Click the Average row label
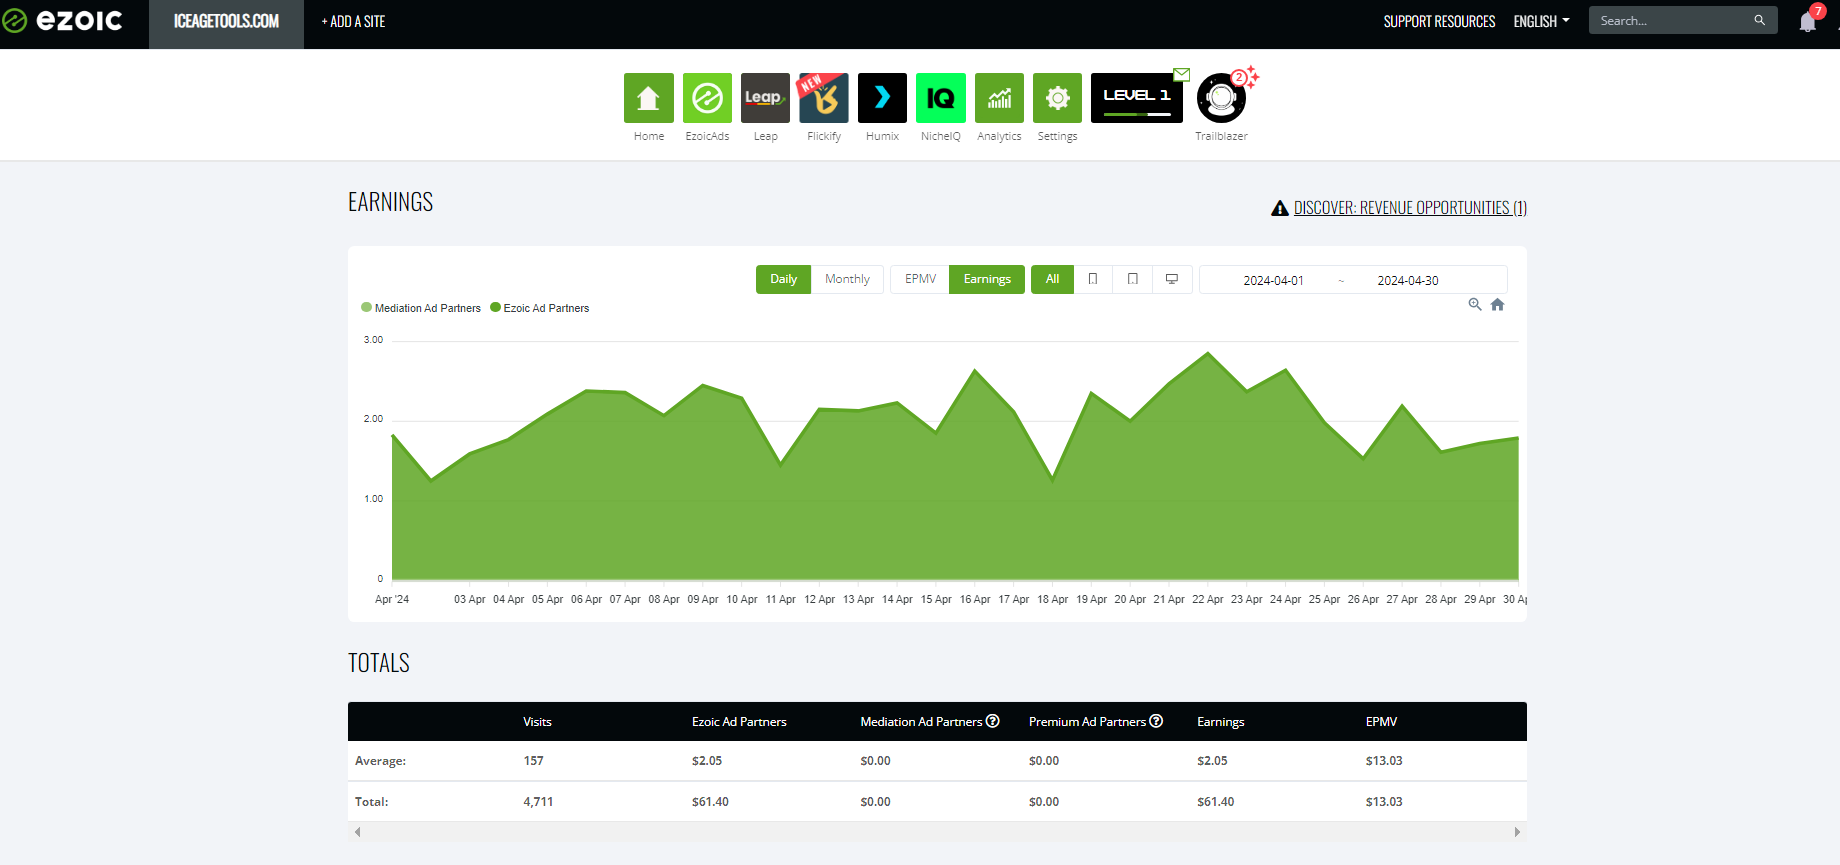1840x865 pixels. [x=380, y=761]
